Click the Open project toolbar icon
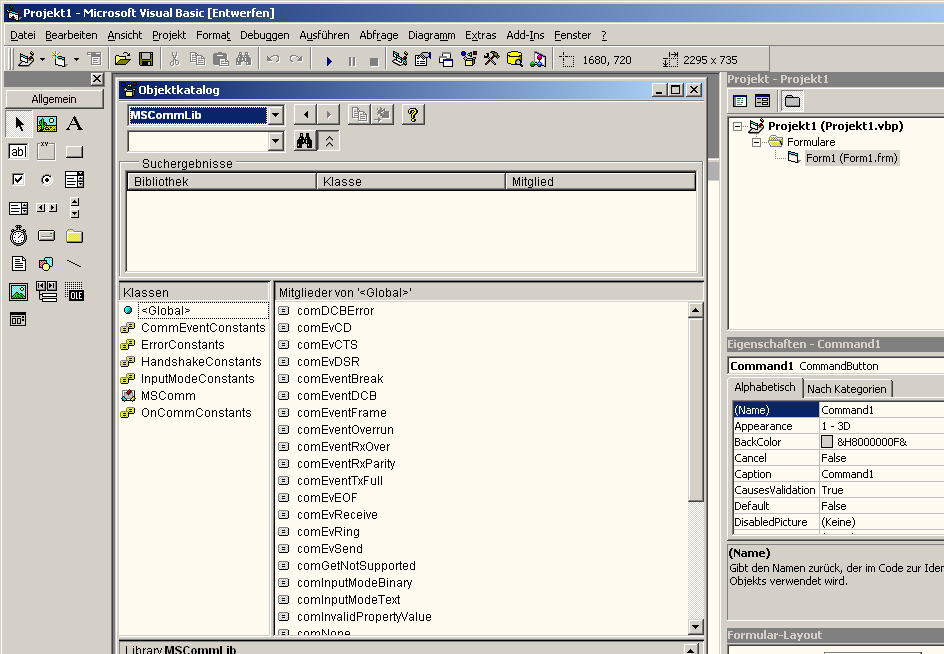The width and height of the screenshot is (944, 654). [123, 59]
